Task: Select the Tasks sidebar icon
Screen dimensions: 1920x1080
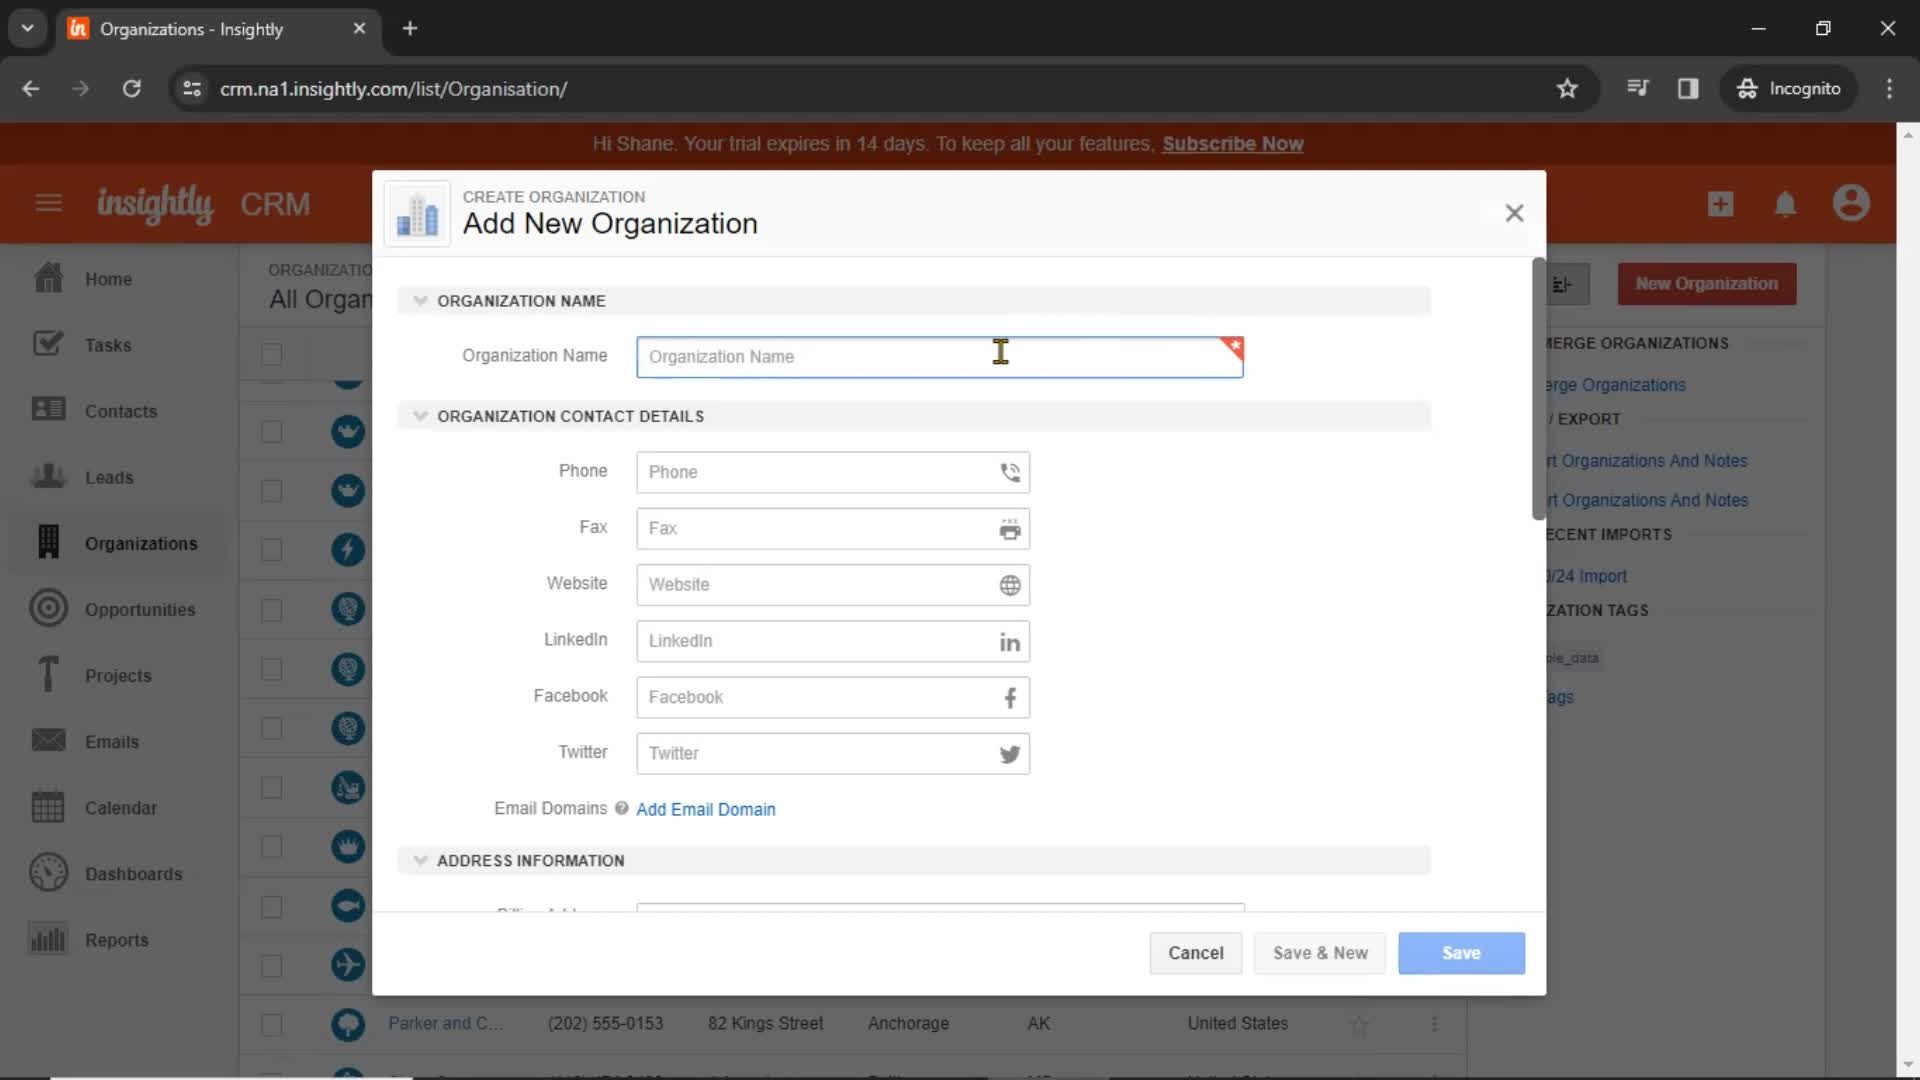Action: [x=47, y=343]
